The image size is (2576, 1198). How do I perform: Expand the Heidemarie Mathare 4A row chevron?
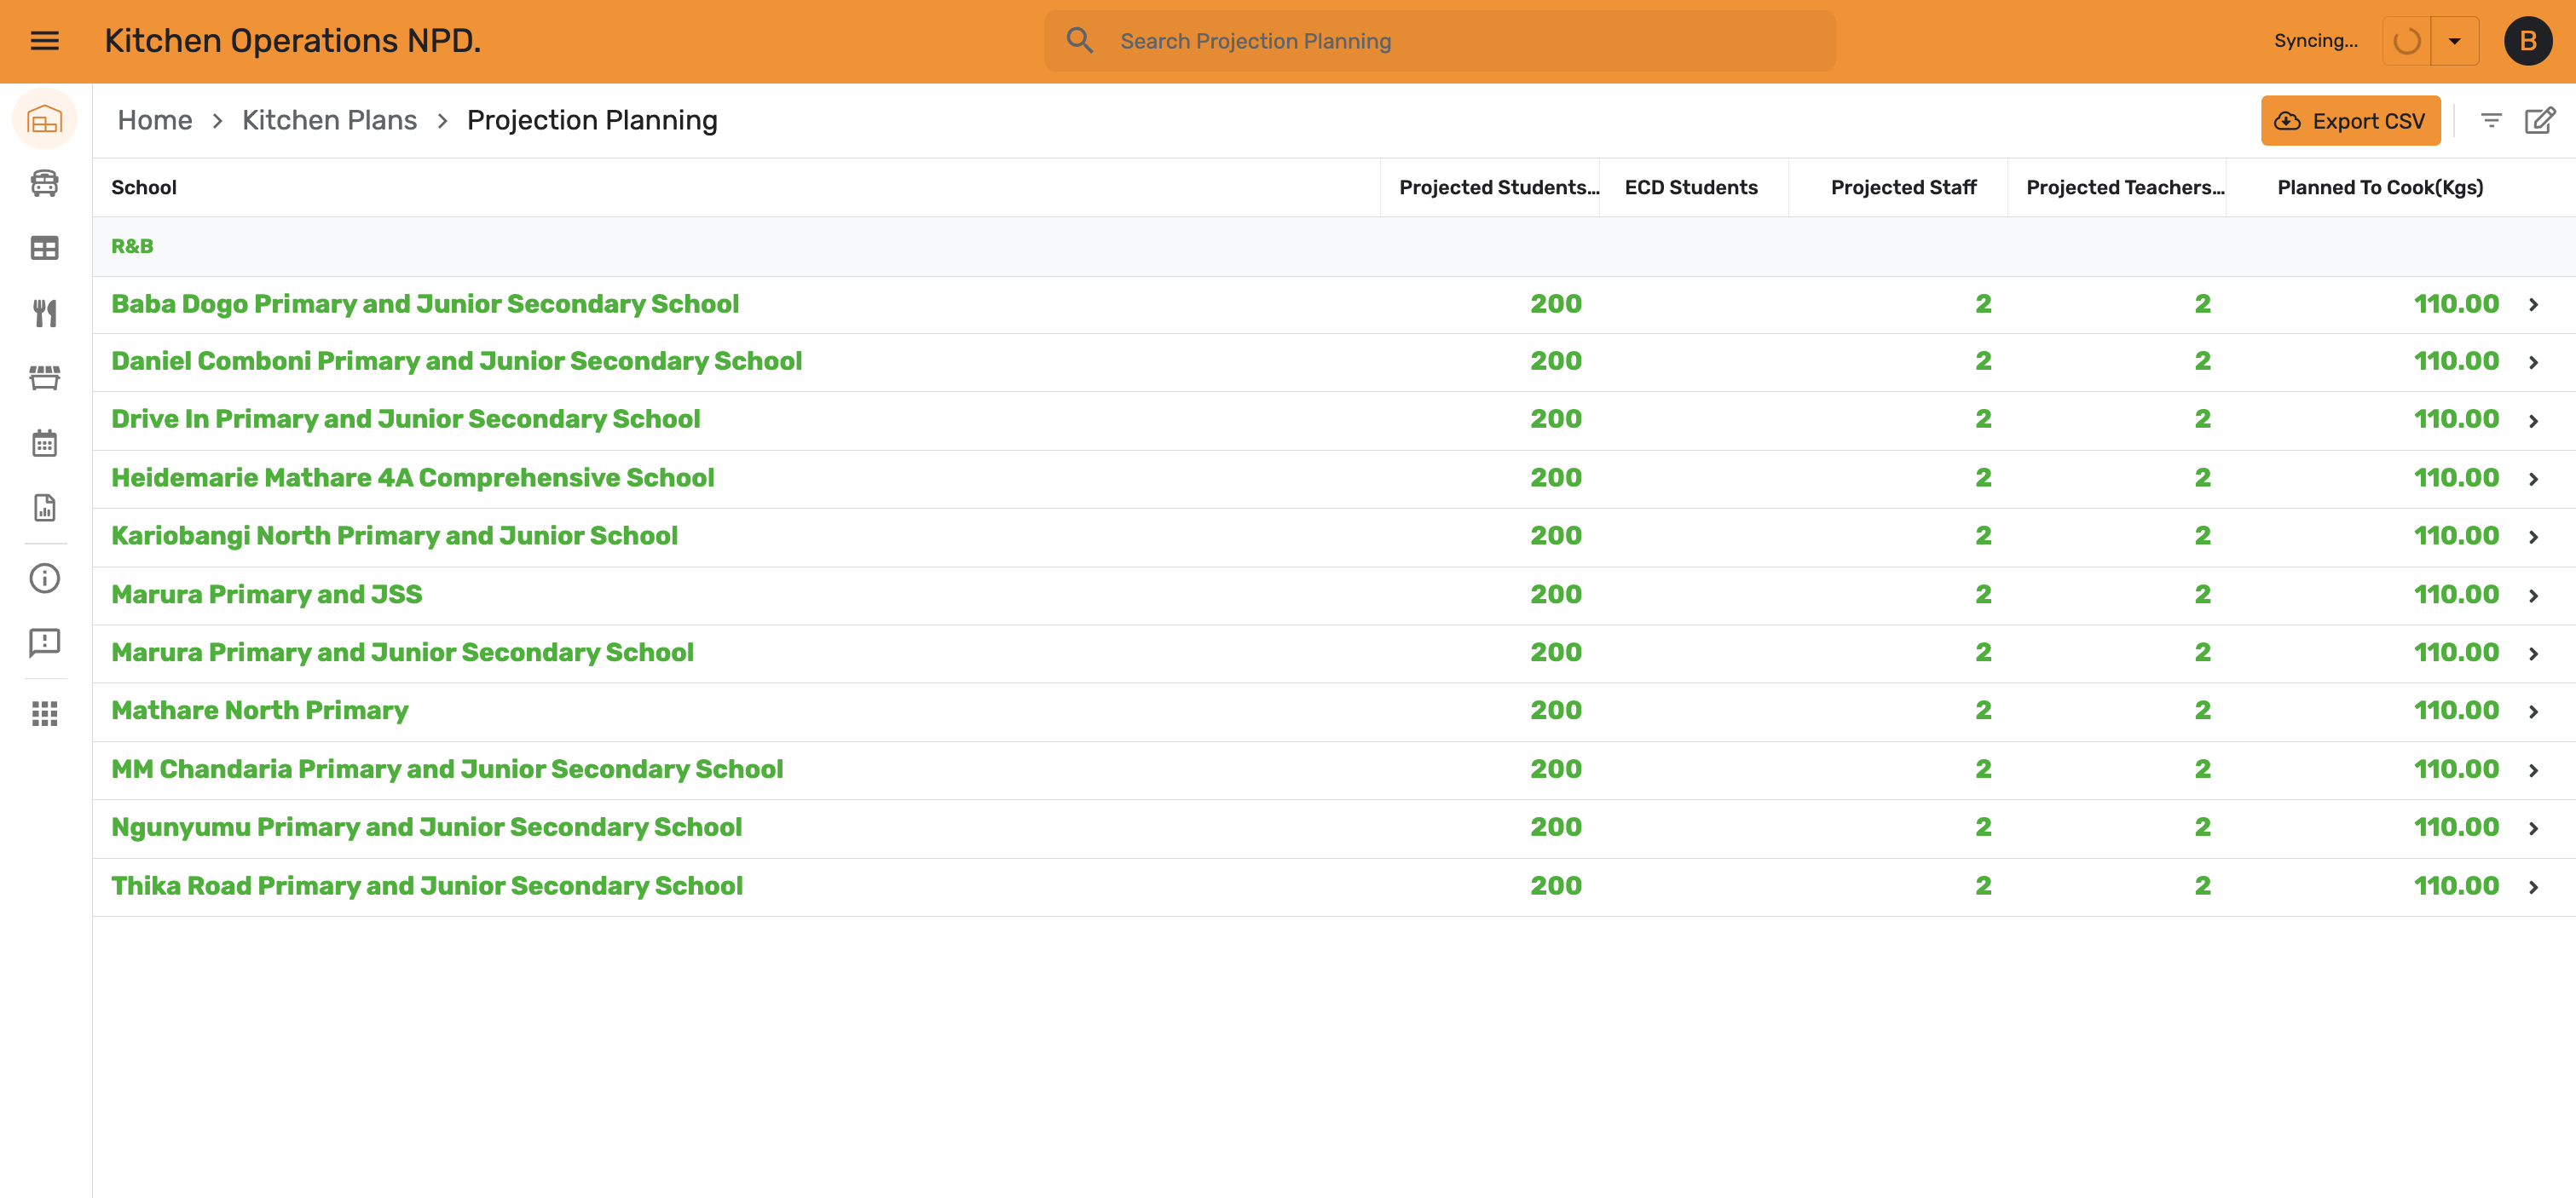2533,480
